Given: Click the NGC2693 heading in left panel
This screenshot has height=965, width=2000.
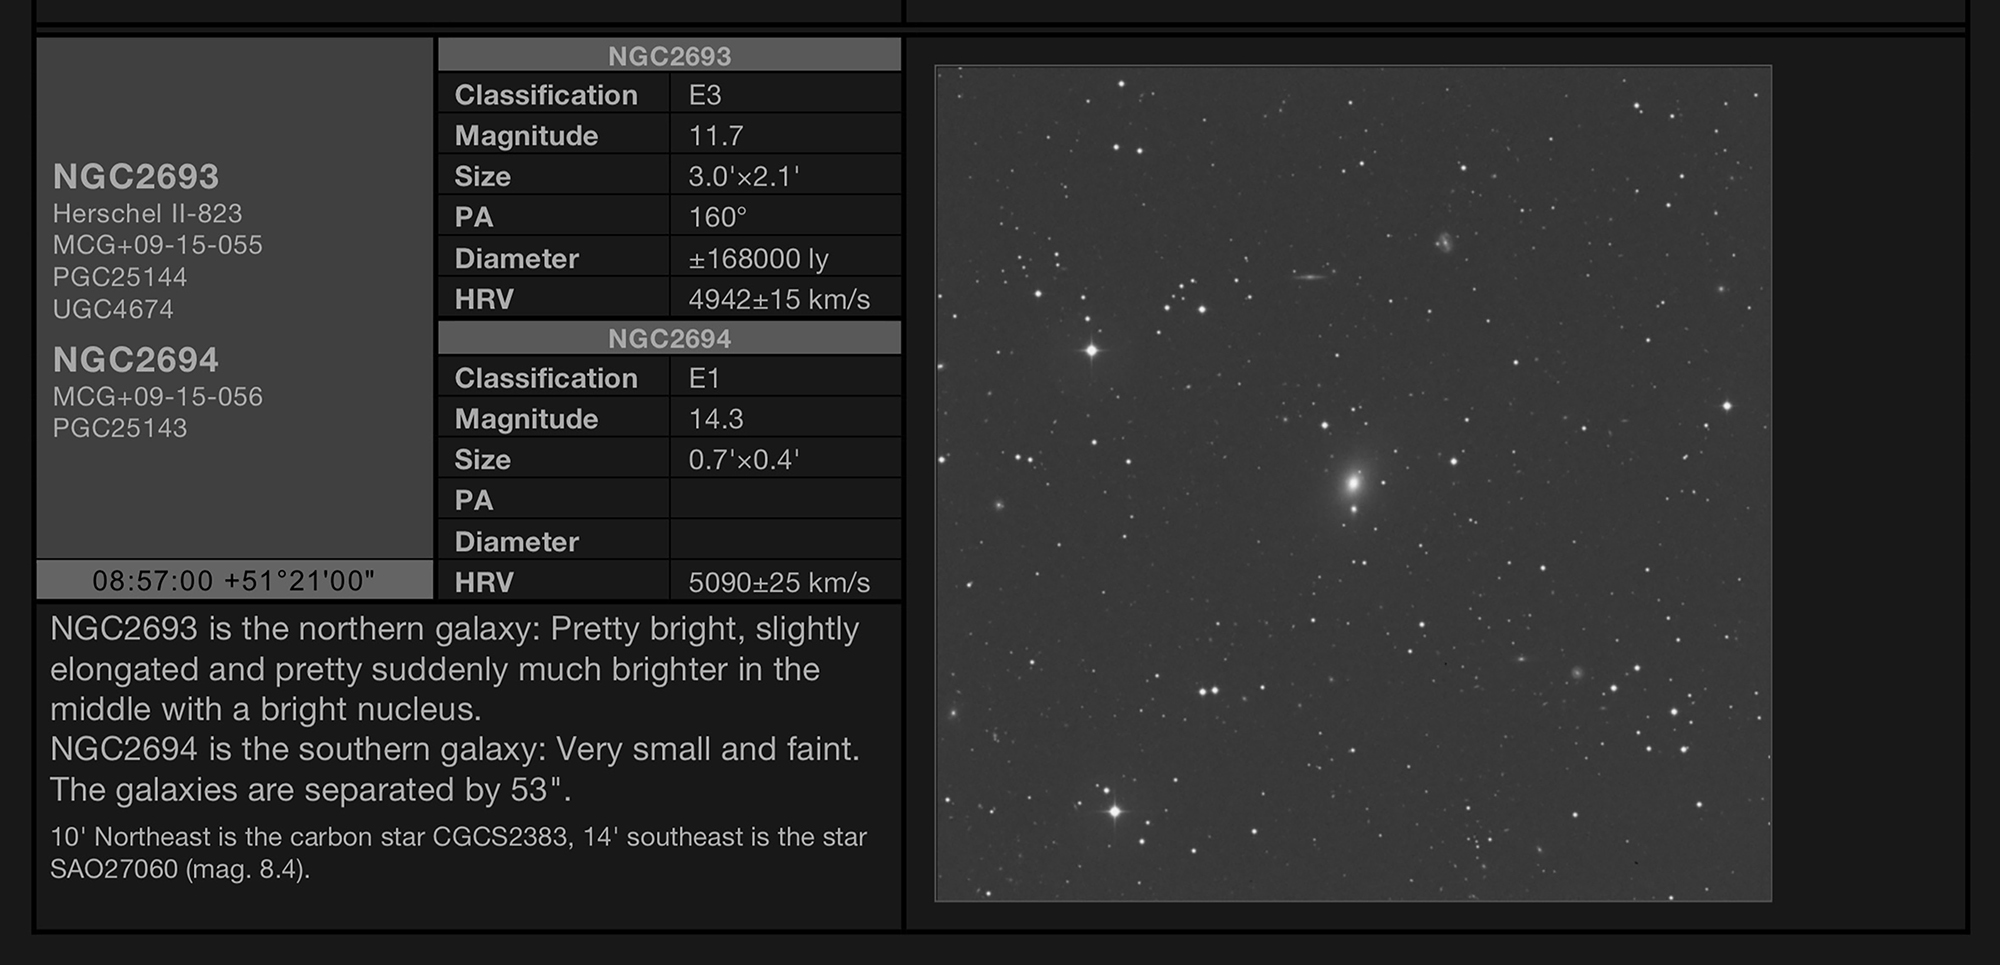Looking at the screenshot, I should coord(135,177).
